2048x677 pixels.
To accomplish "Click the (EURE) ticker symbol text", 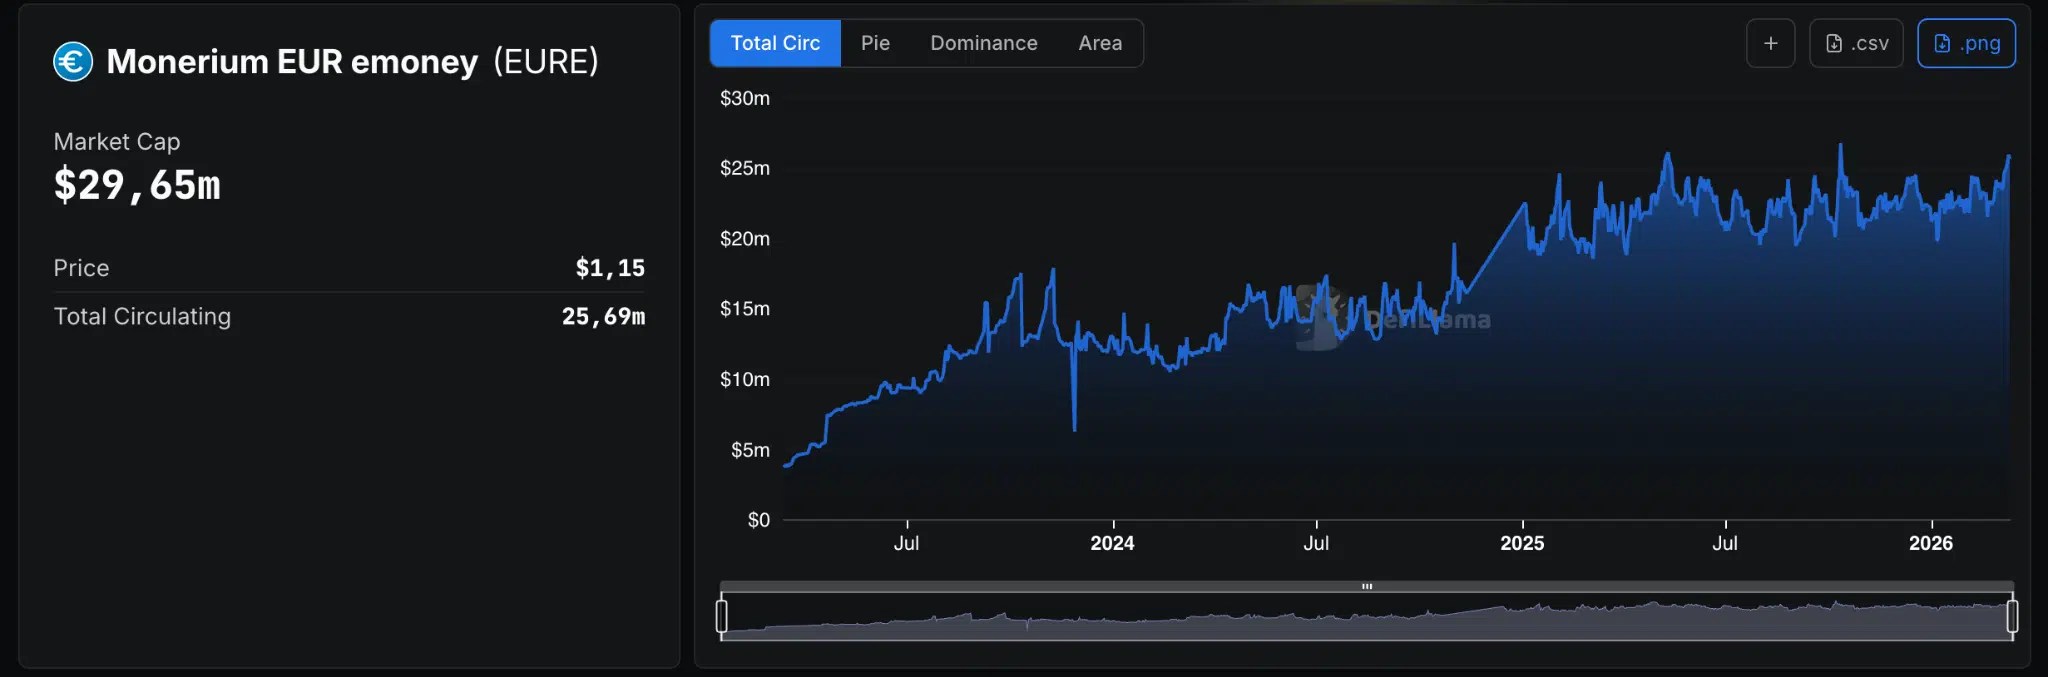I will (x=546, y=62).
